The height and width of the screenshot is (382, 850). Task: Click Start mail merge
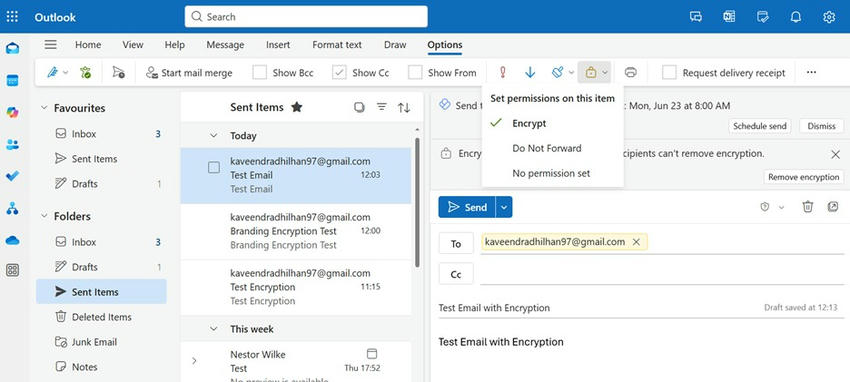(189, 73)
